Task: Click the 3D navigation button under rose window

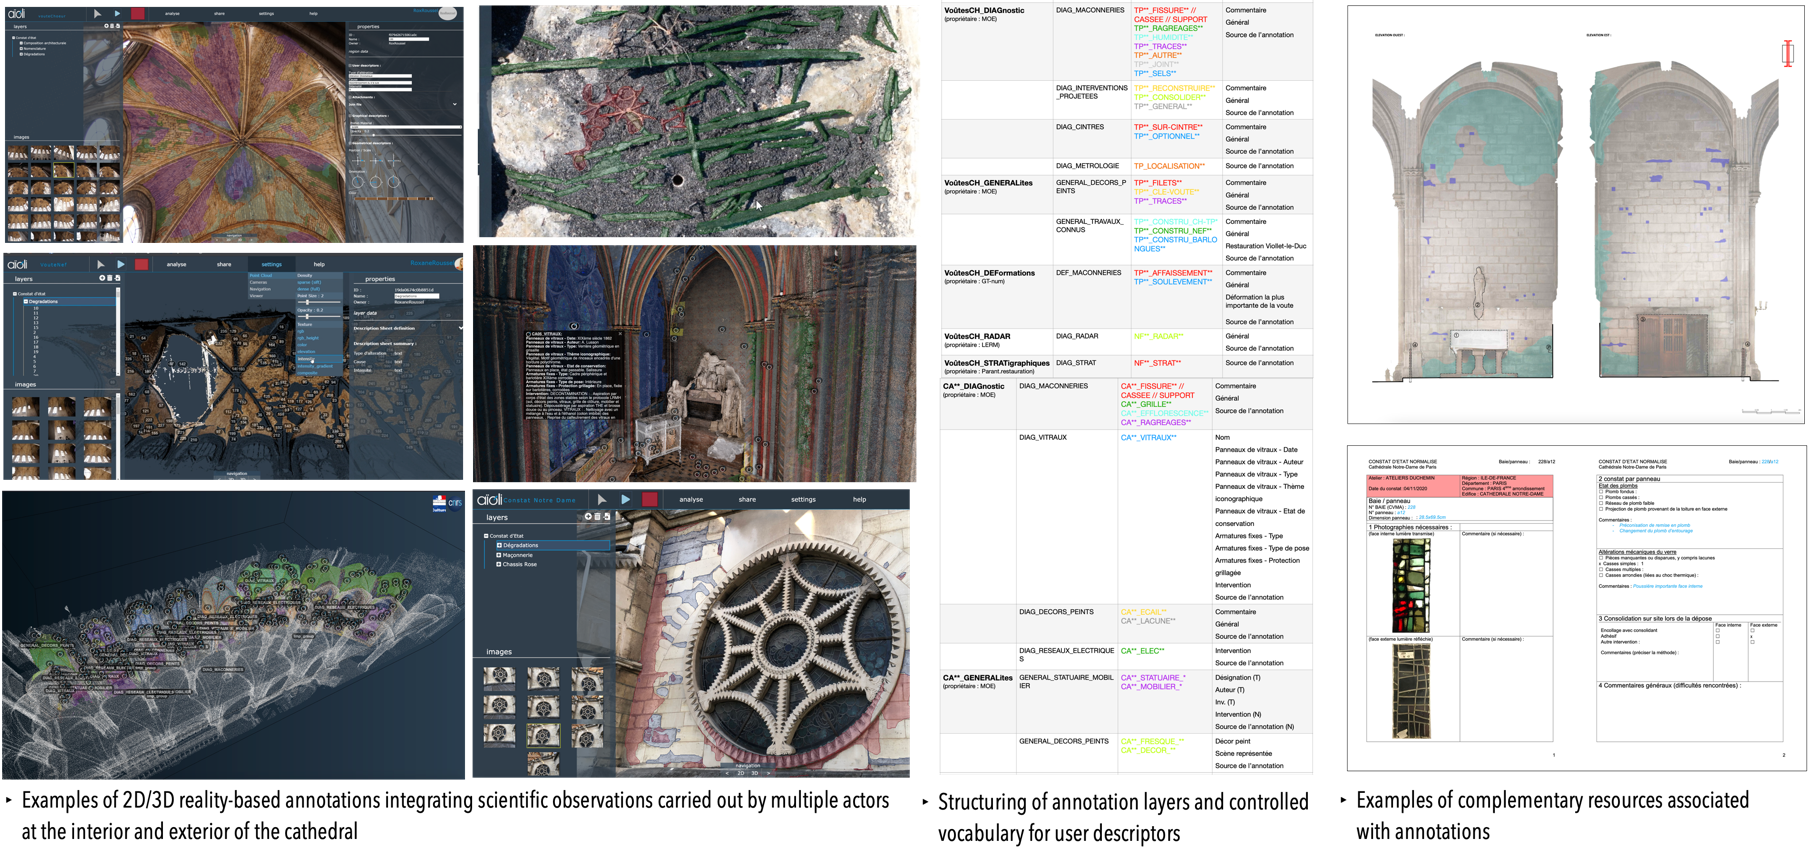Action: coord(754,773)
